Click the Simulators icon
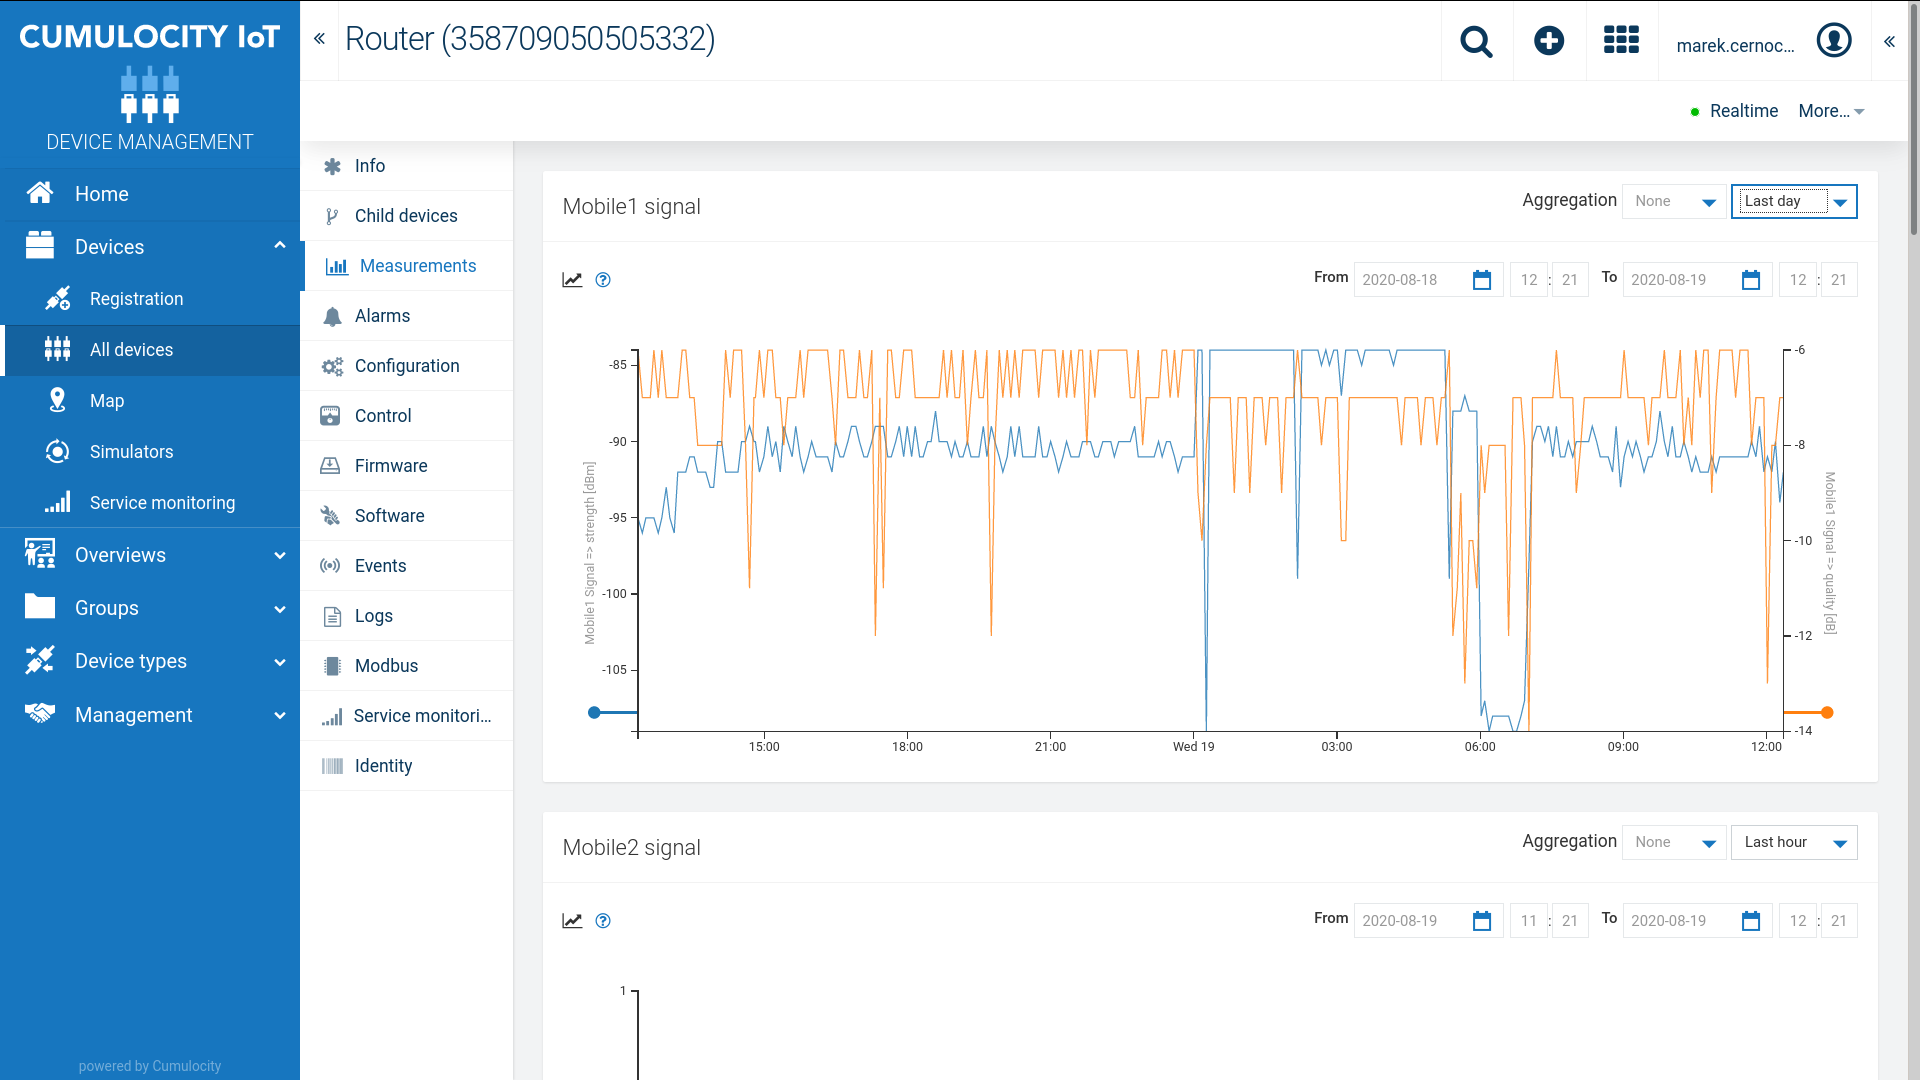This screenshot has height=1080, width=1920. pyautogui.click(x=58, y=451)
